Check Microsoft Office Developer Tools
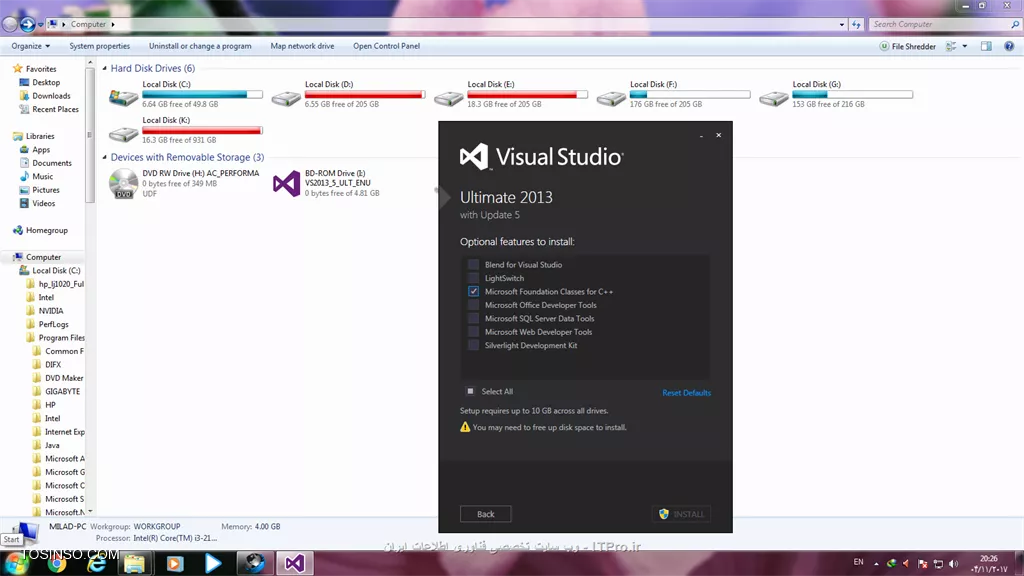This screenshot has height=576, width=1024. [473, 305]
